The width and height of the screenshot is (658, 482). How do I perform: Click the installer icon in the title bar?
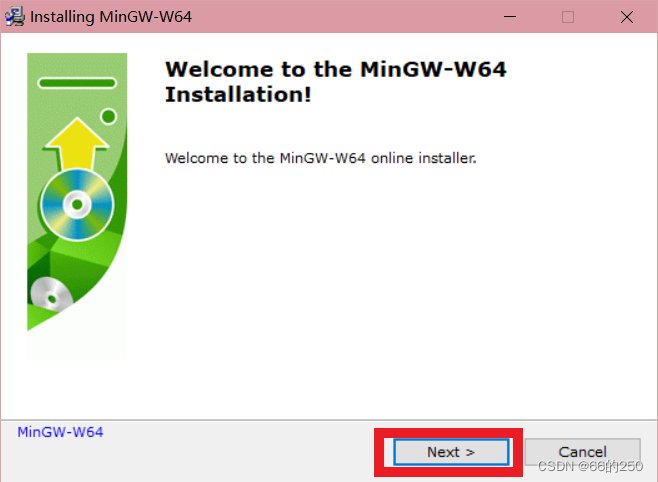(x=15, y=17)
